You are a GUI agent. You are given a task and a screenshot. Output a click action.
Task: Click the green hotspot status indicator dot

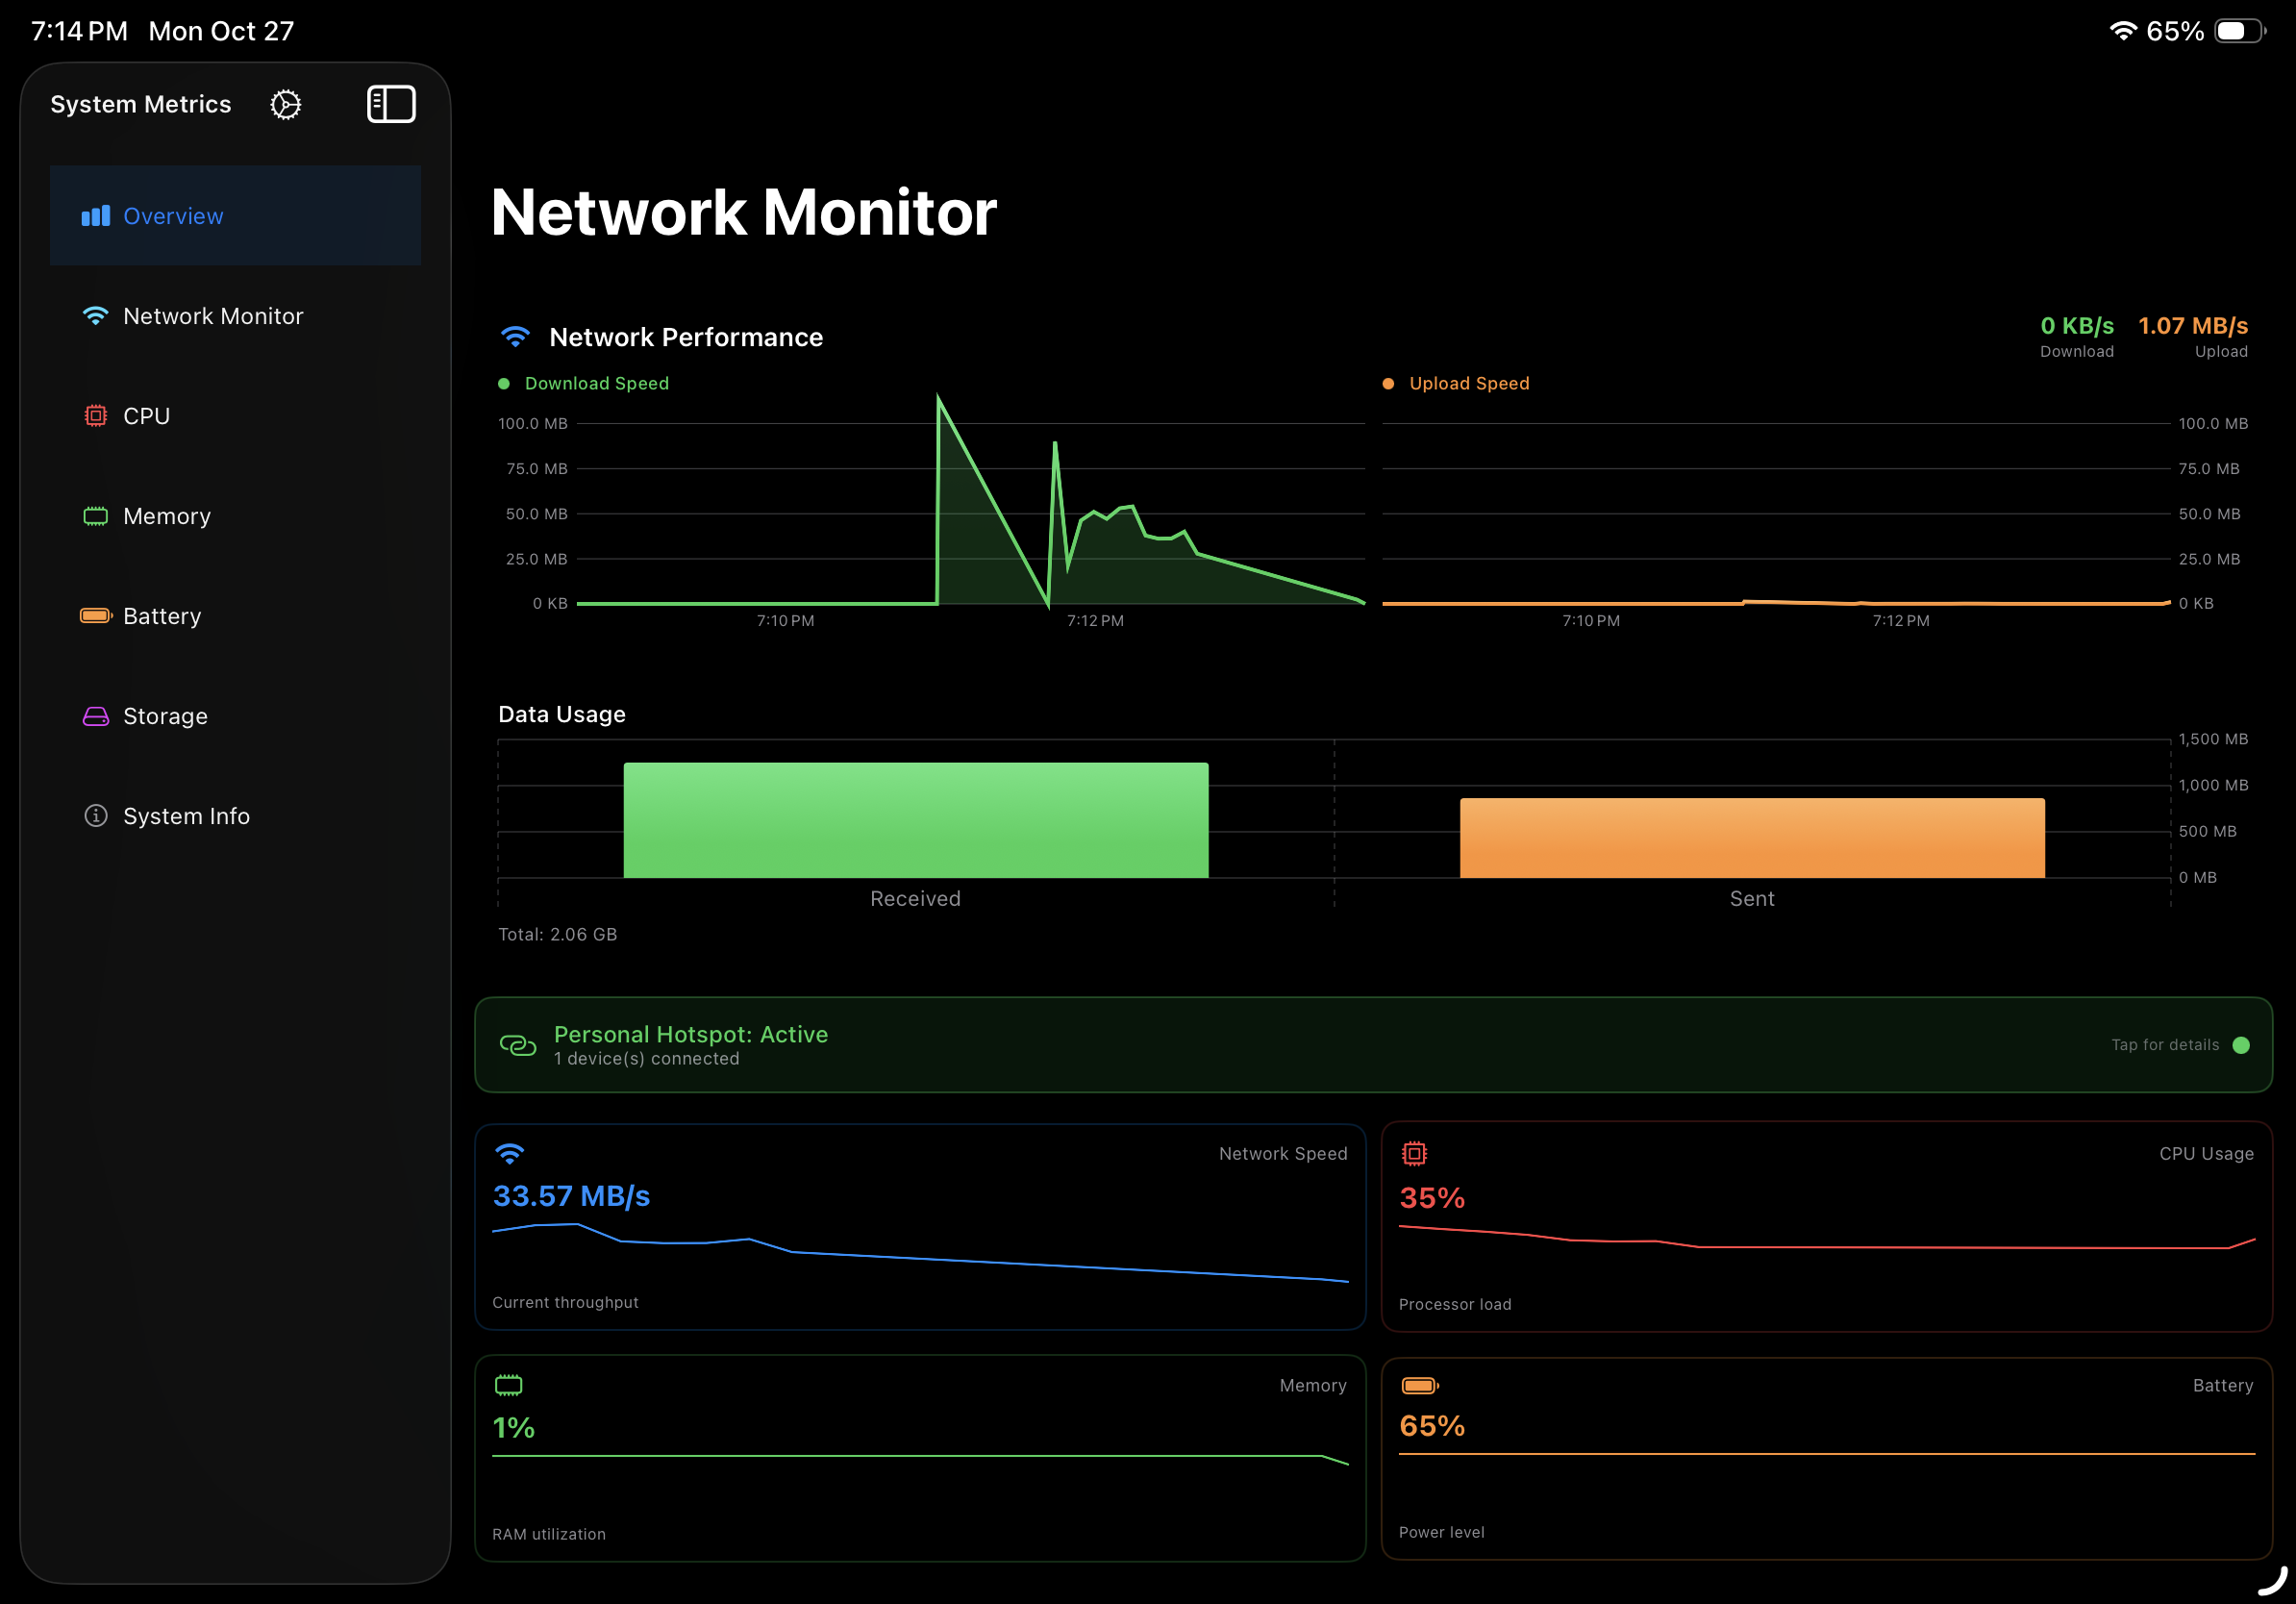coord(2241,1045)
